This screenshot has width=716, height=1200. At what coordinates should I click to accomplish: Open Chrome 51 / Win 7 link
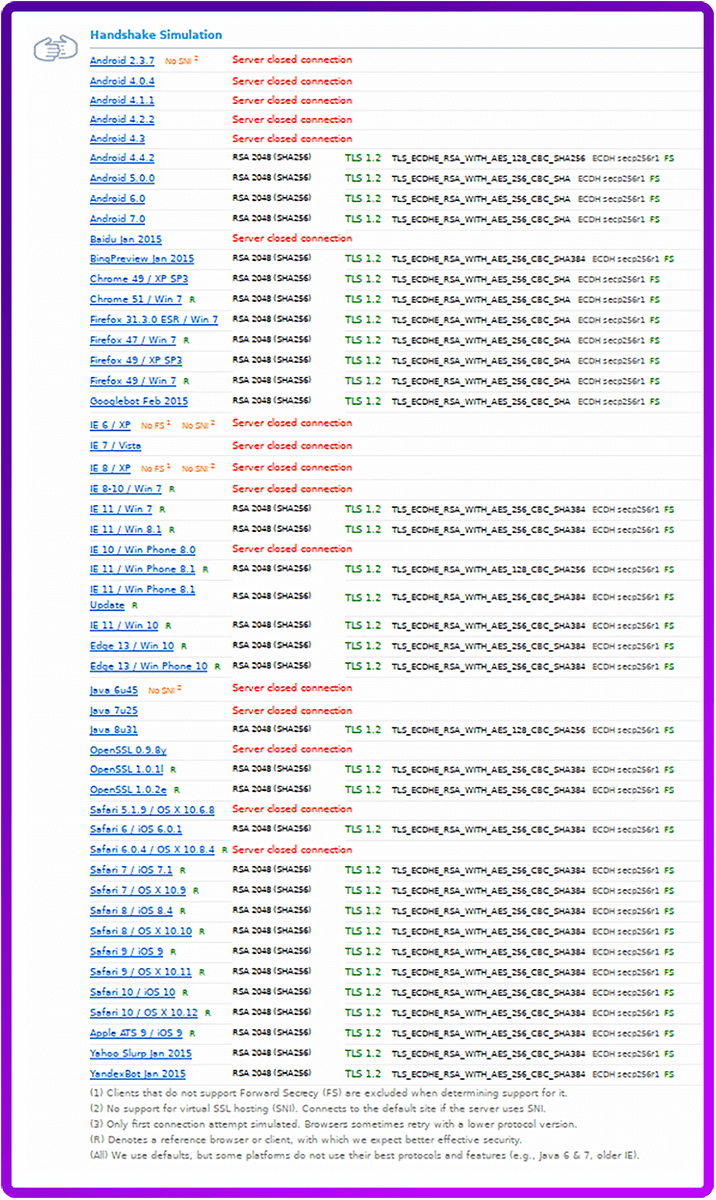point(135,300)
